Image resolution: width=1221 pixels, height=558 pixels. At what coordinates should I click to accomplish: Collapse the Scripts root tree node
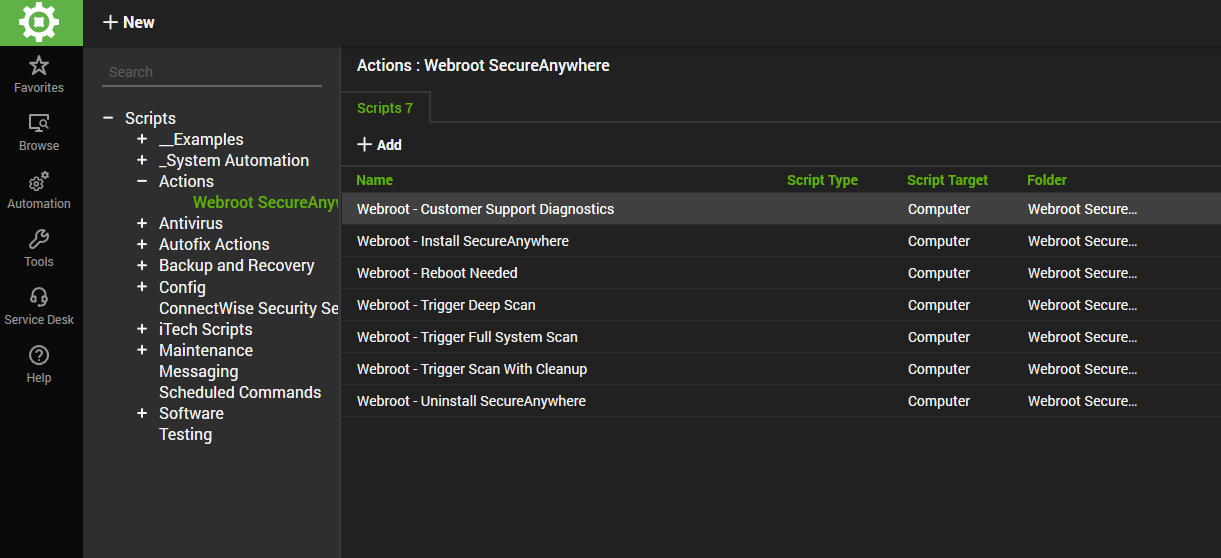click(x=108, y=118)
